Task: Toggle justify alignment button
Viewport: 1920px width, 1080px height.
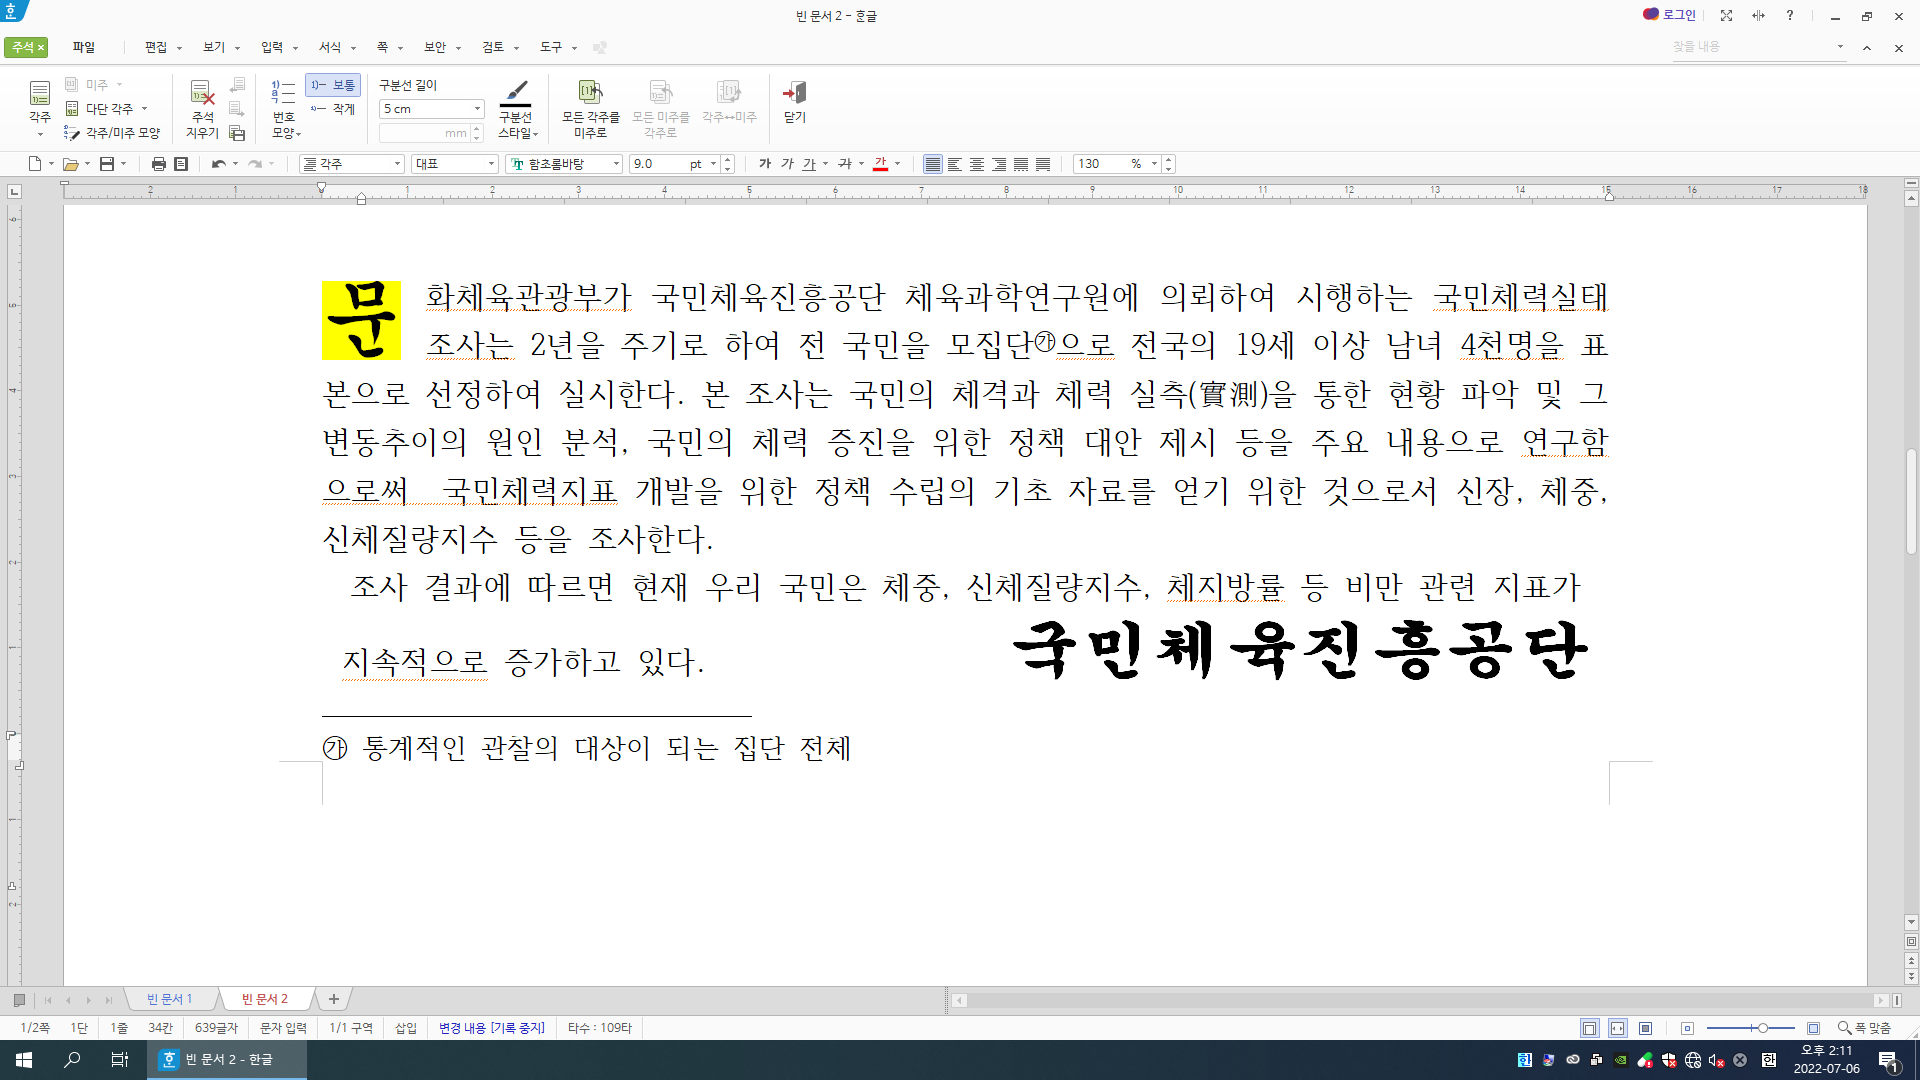Action: click(x=933, y=164)
